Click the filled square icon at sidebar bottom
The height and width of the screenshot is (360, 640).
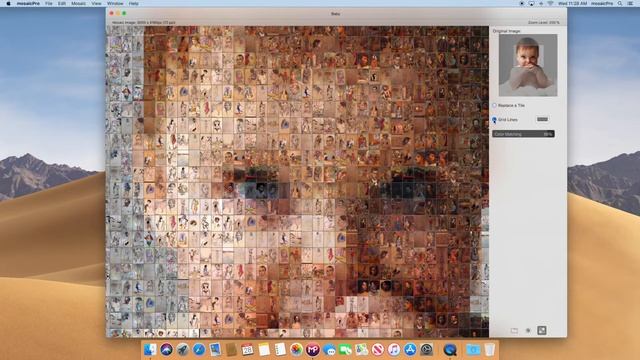coord(542,330)
